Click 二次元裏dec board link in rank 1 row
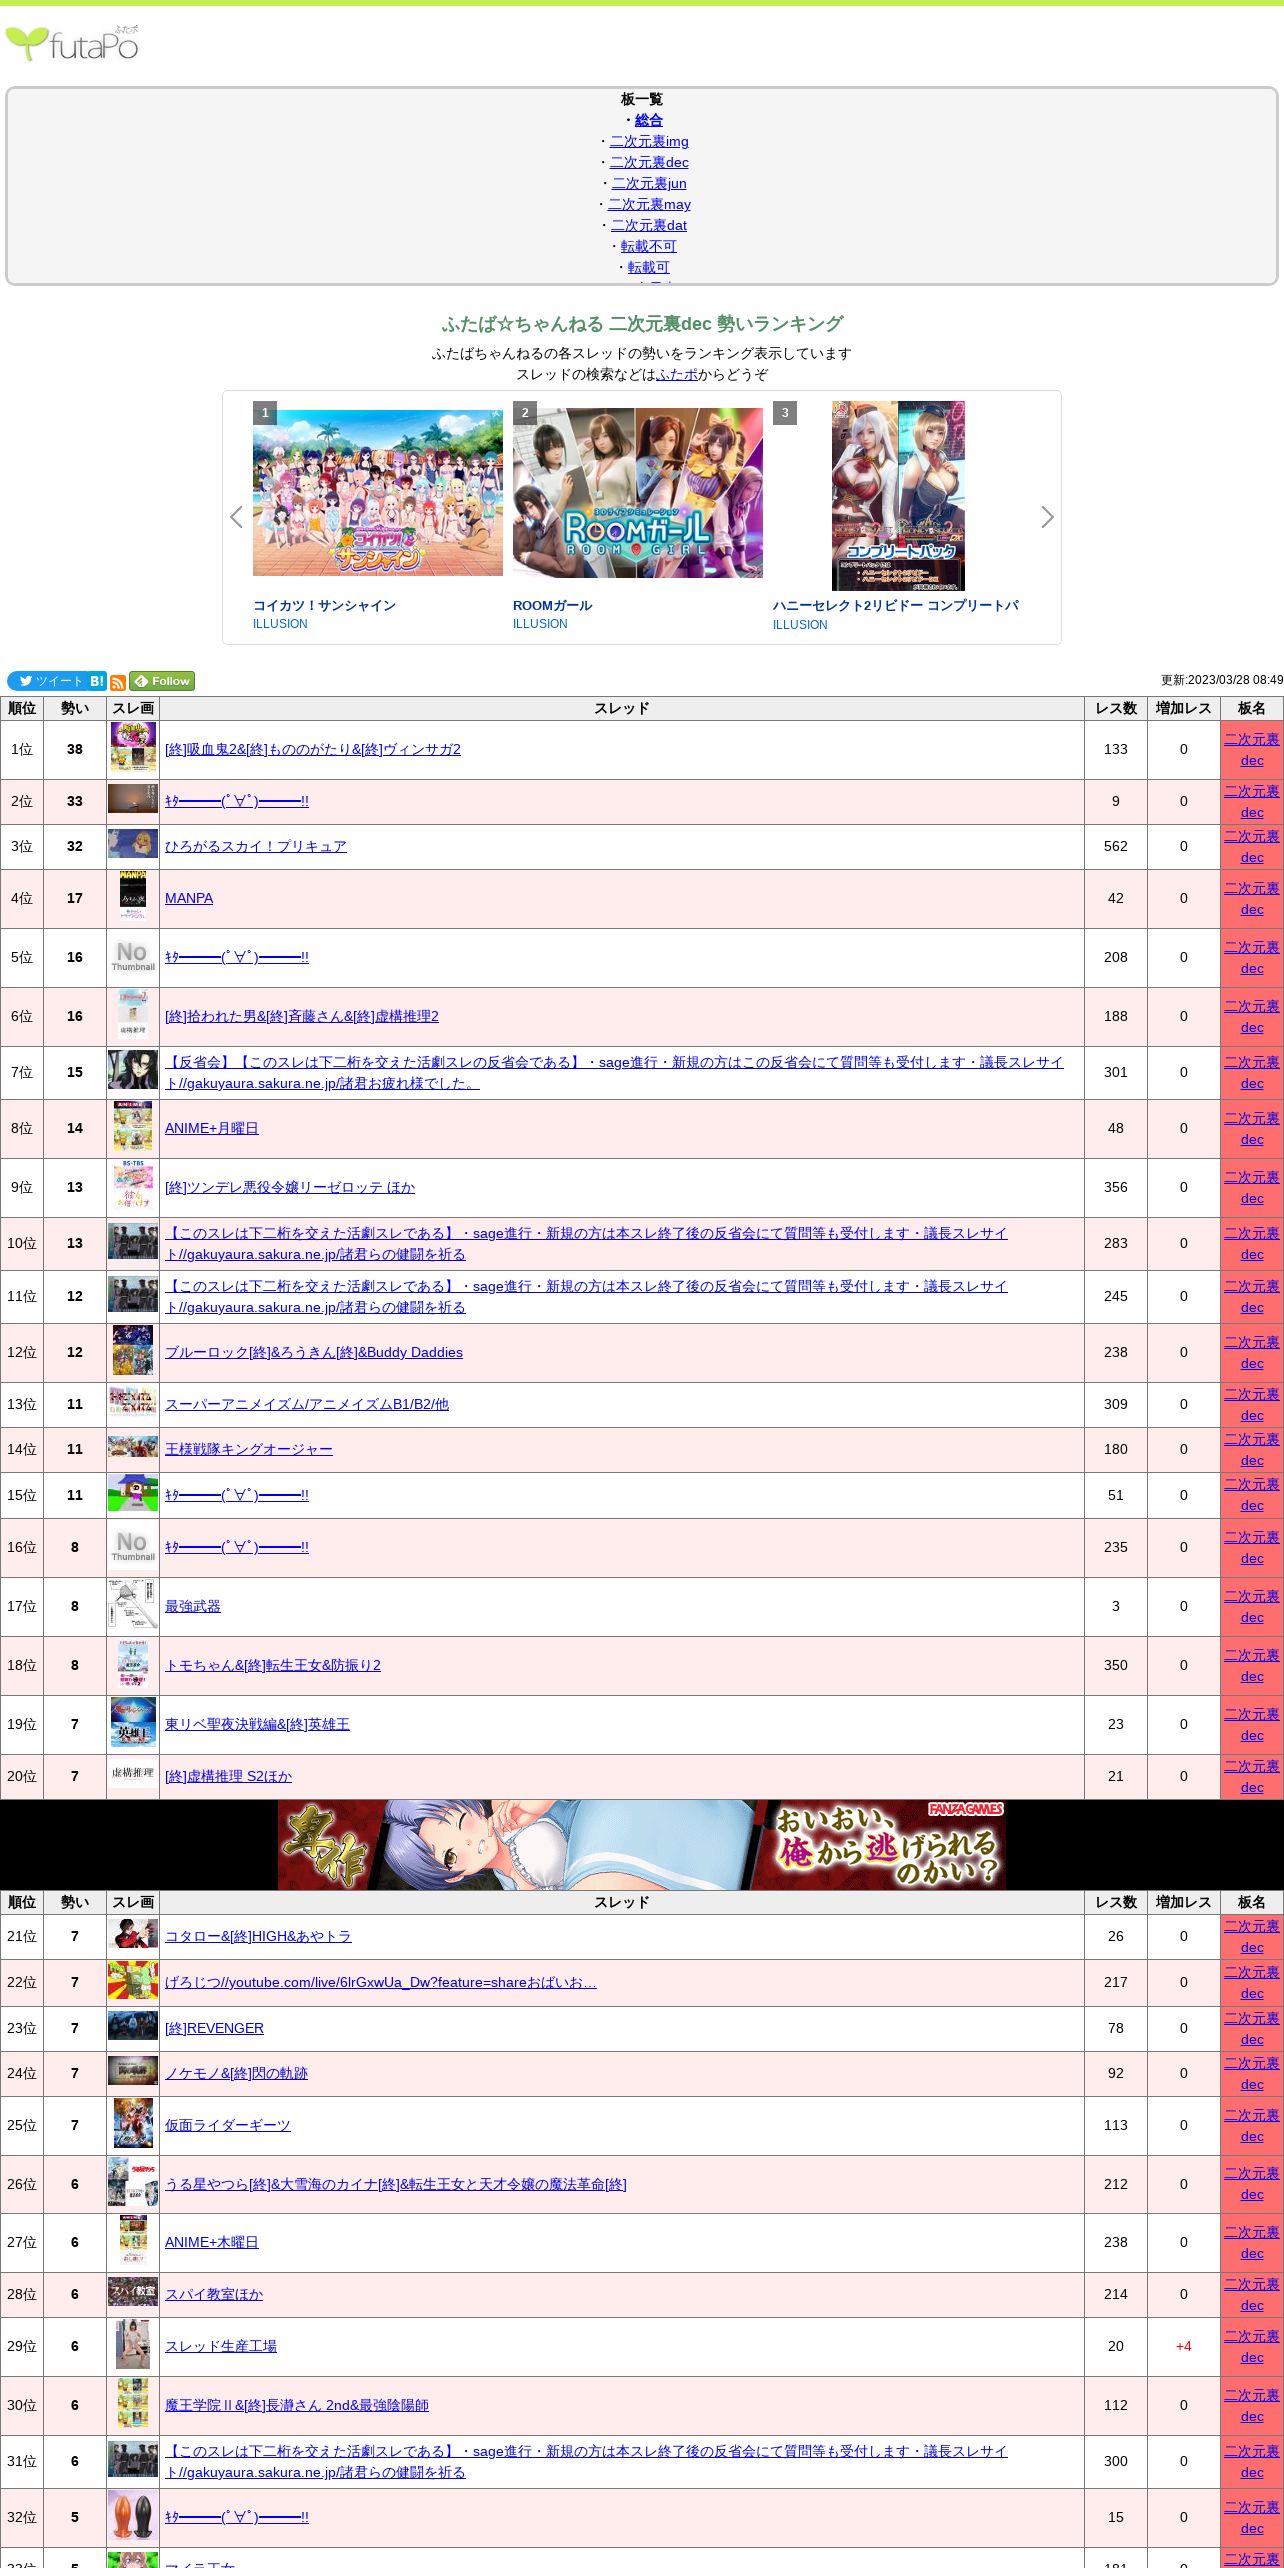 1252,750
